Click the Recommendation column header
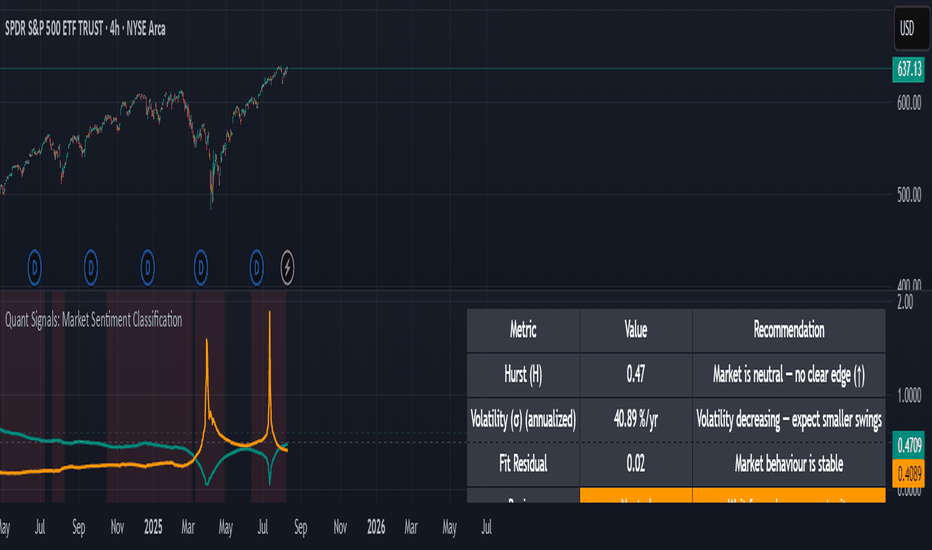932x550 pixels. click(x=789, y=330)
